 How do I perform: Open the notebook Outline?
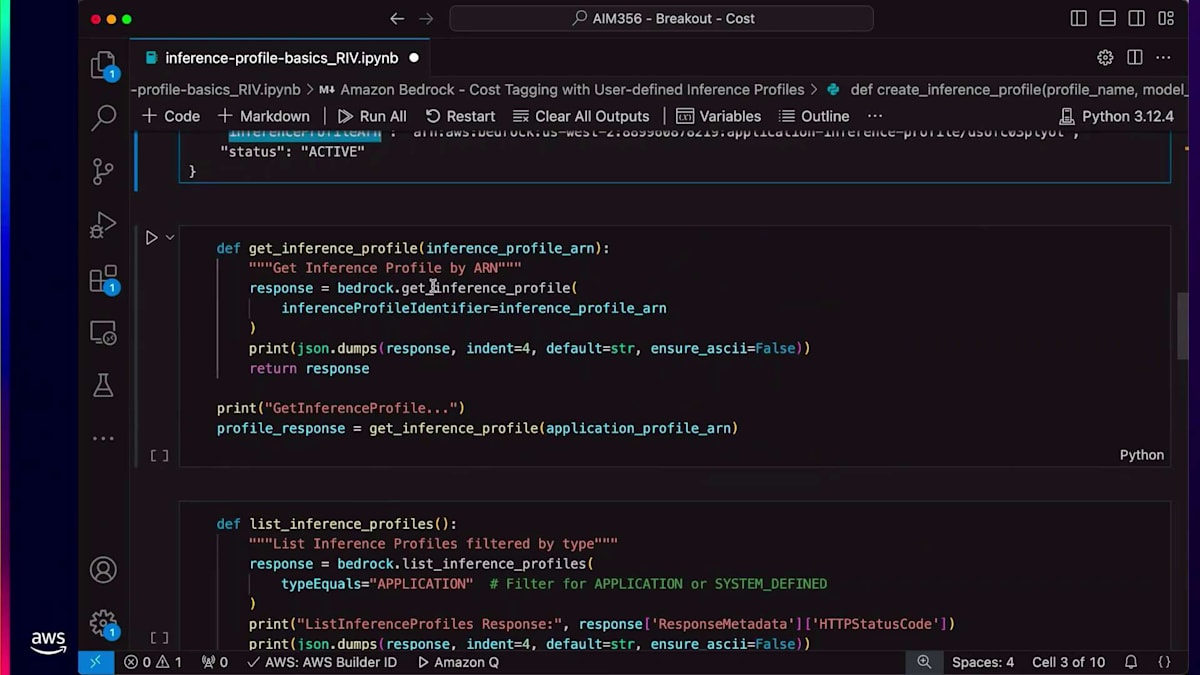[x=814, y=116]
